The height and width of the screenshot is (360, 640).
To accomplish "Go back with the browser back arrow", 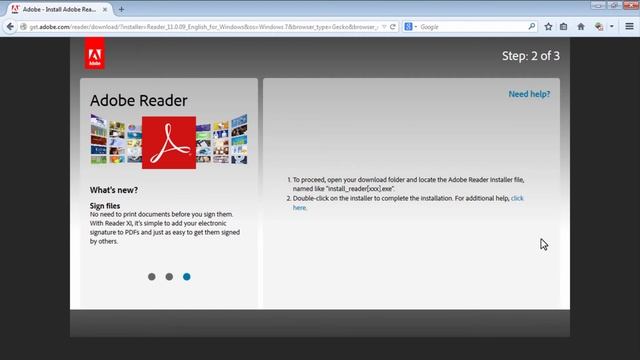I will tap(10, 27).
